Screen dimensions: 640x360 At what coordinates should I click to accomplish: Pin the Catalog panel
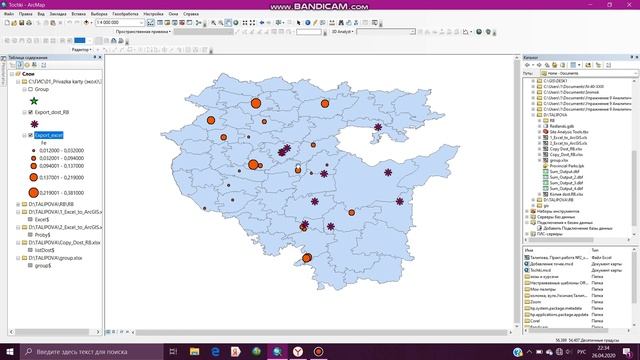click(x=631, y=57)
